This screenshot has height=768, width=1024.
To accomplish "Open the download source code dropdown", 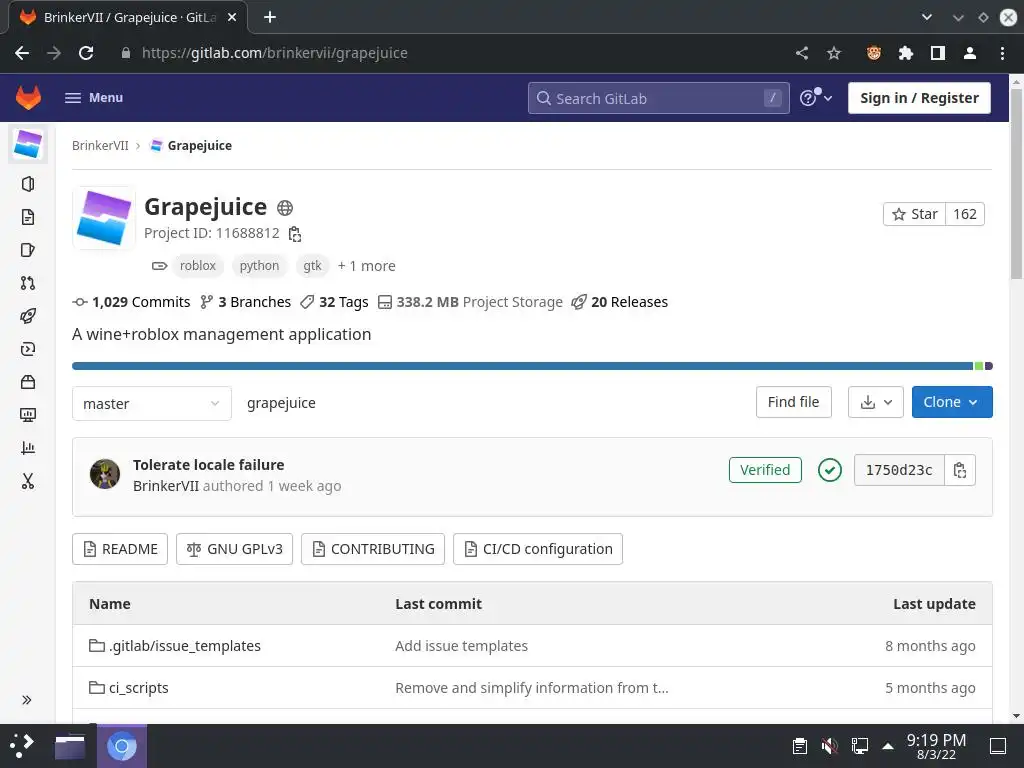I will pos(876,402).
